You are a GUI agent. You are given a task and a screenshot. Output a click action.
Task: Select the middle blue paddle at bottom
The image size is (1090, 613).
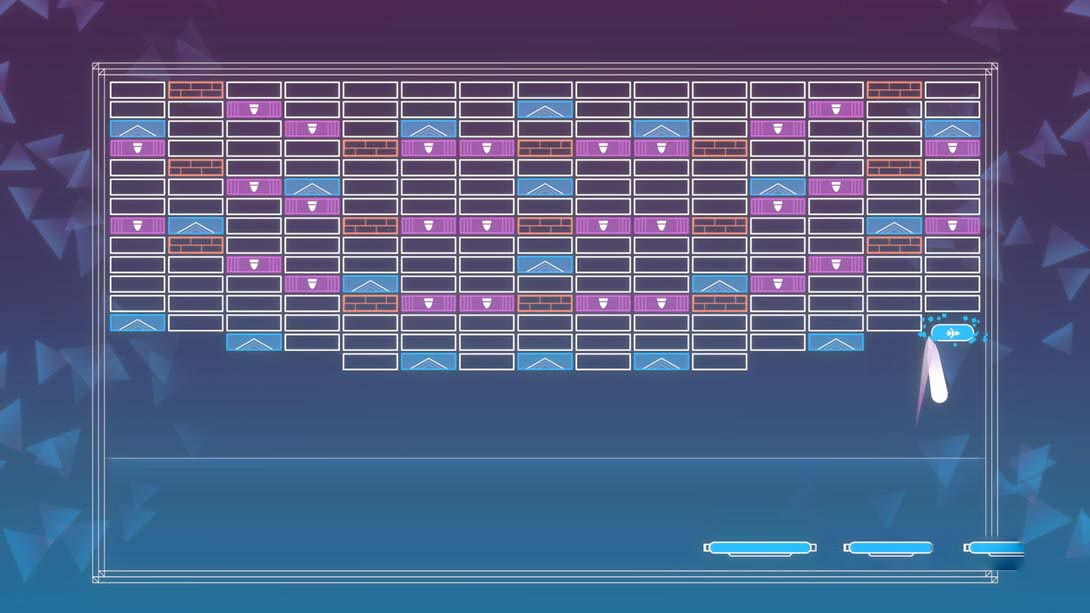[x=889, y=548]
